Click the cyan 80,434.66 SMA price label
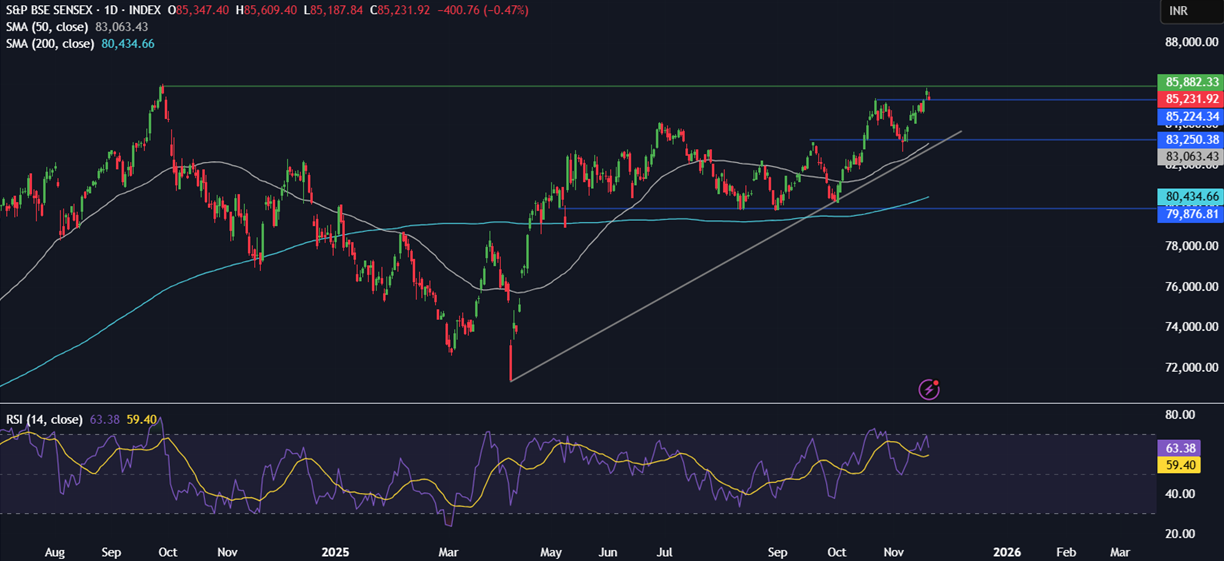 click(1191, 197)
